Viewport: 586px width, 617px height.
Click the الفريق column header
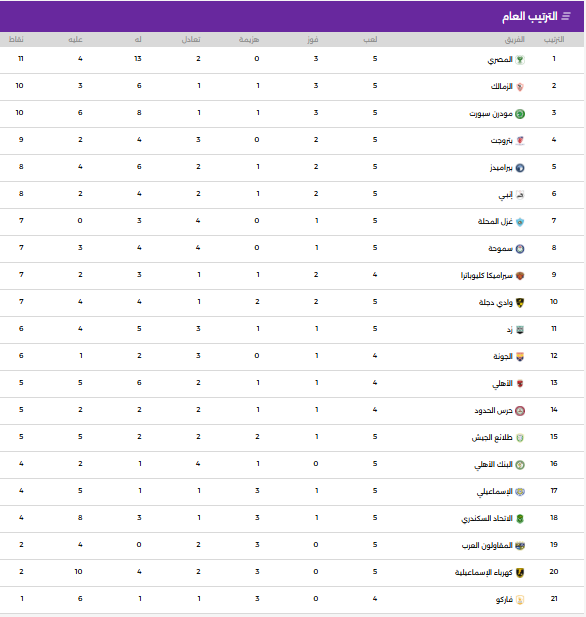[x=515, y=39]
